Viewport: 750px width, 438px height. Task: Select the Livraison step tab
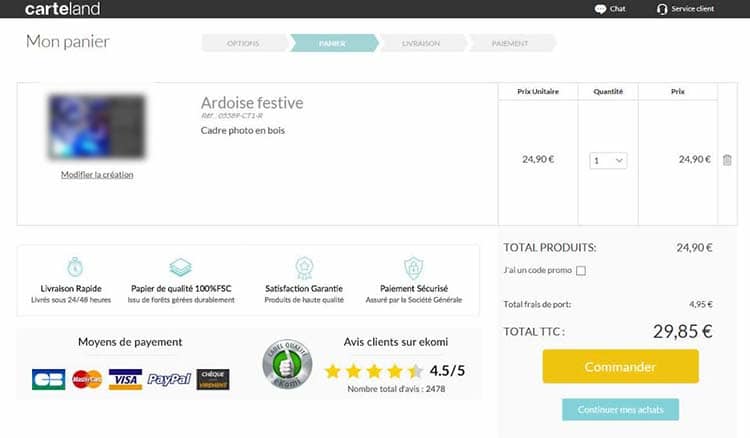coord(420,43)
